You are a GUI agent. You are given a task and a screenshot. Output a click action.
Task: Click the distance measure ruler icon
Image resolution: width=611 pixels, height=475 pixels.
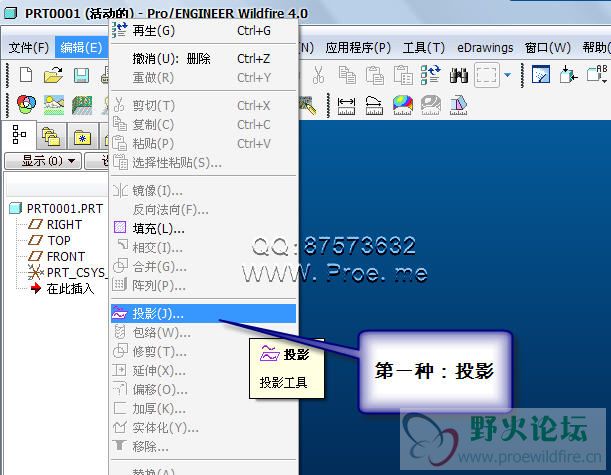[346, 106]
